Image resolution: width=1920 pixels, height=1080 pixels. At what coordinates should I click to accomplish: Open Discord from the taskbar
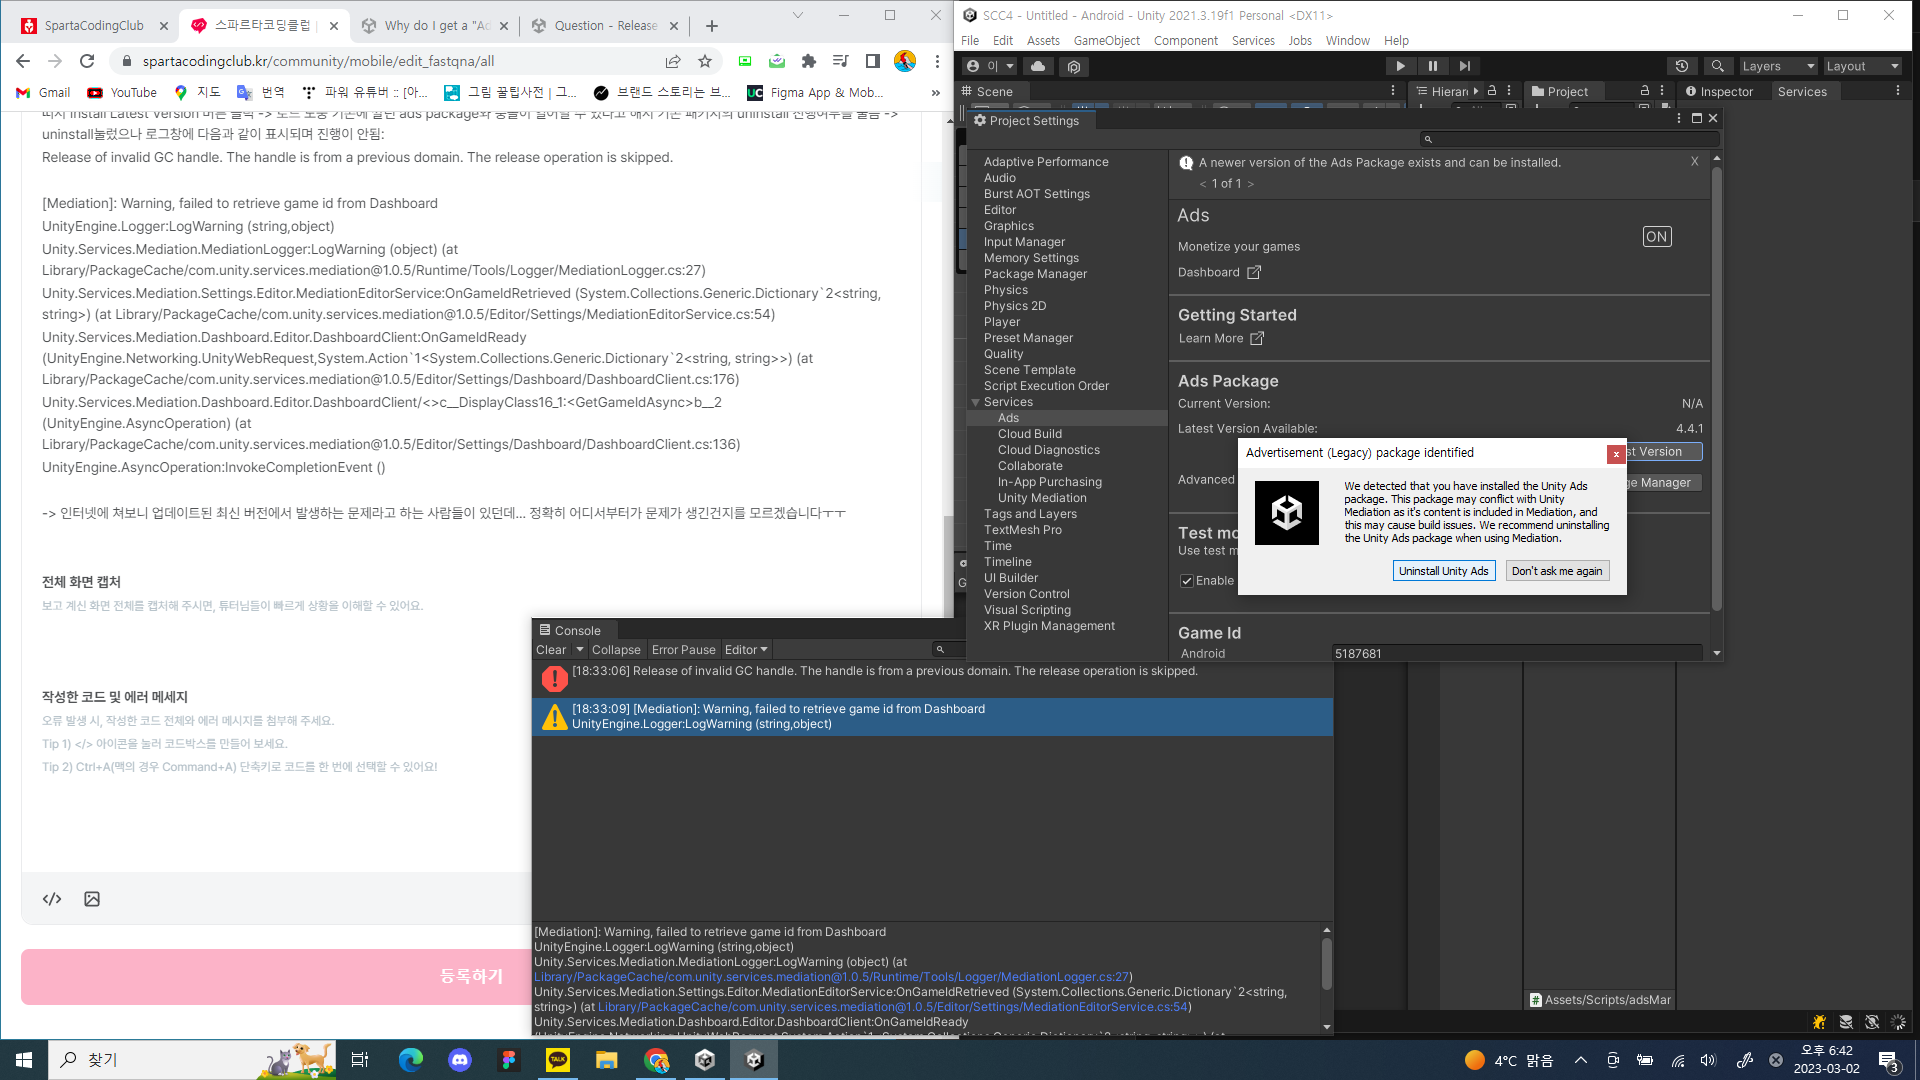pos(460,1060)
